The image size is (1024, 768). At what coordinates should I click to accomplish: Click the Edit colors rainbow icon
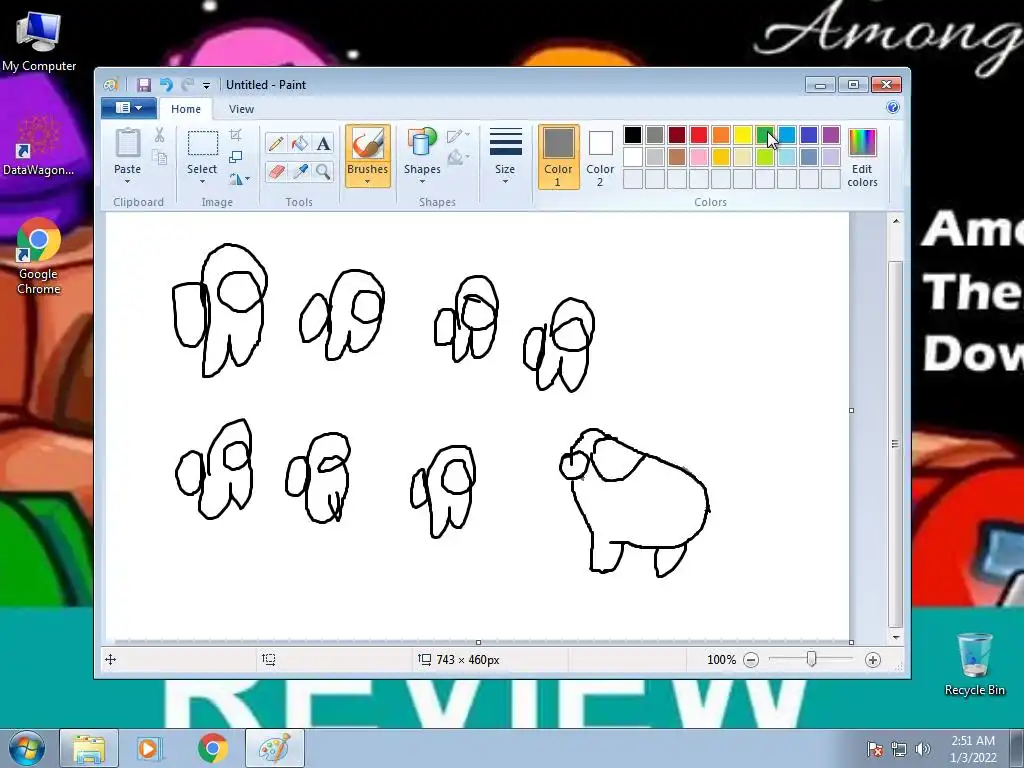(x=862, y=143)
